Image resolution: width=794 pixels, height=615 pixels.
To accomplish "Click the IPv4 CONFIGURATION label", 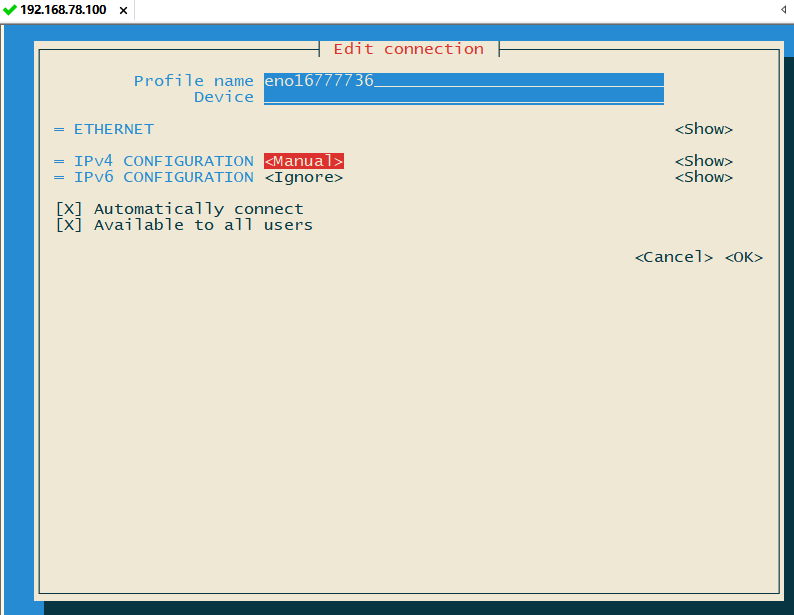I will [x=164, y=161].
